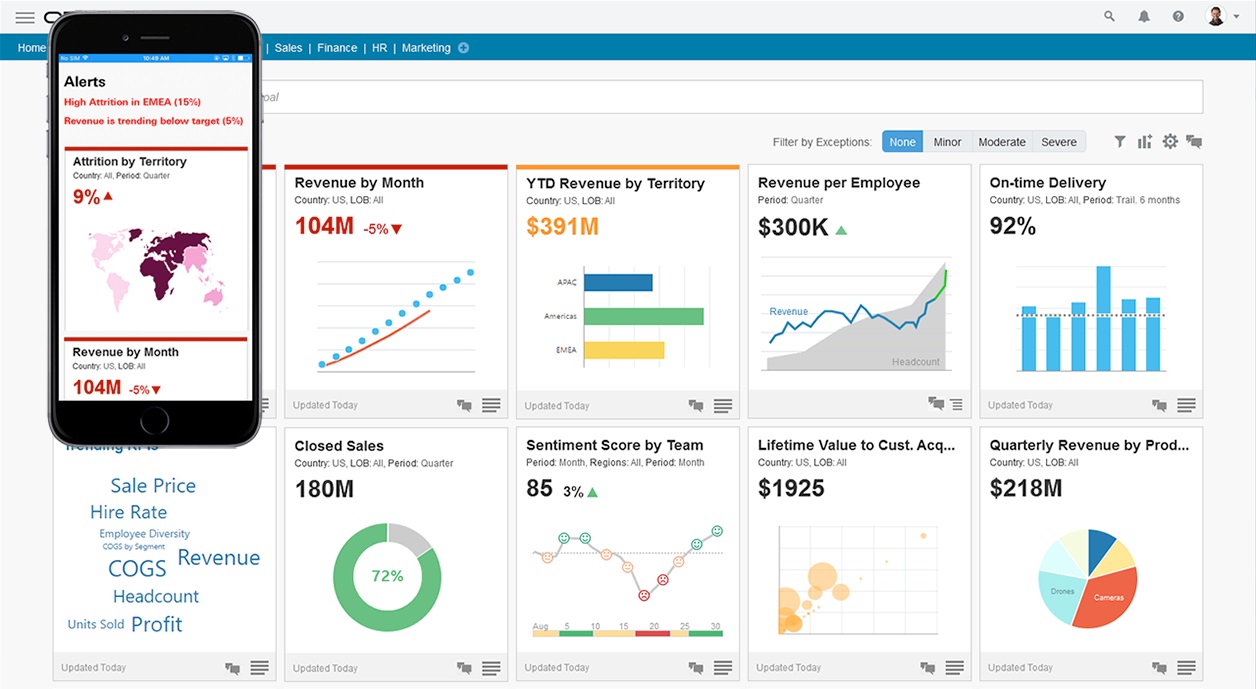1256x689 pixels.
Task: Click the search magnifier icon
Action: 1109,16
